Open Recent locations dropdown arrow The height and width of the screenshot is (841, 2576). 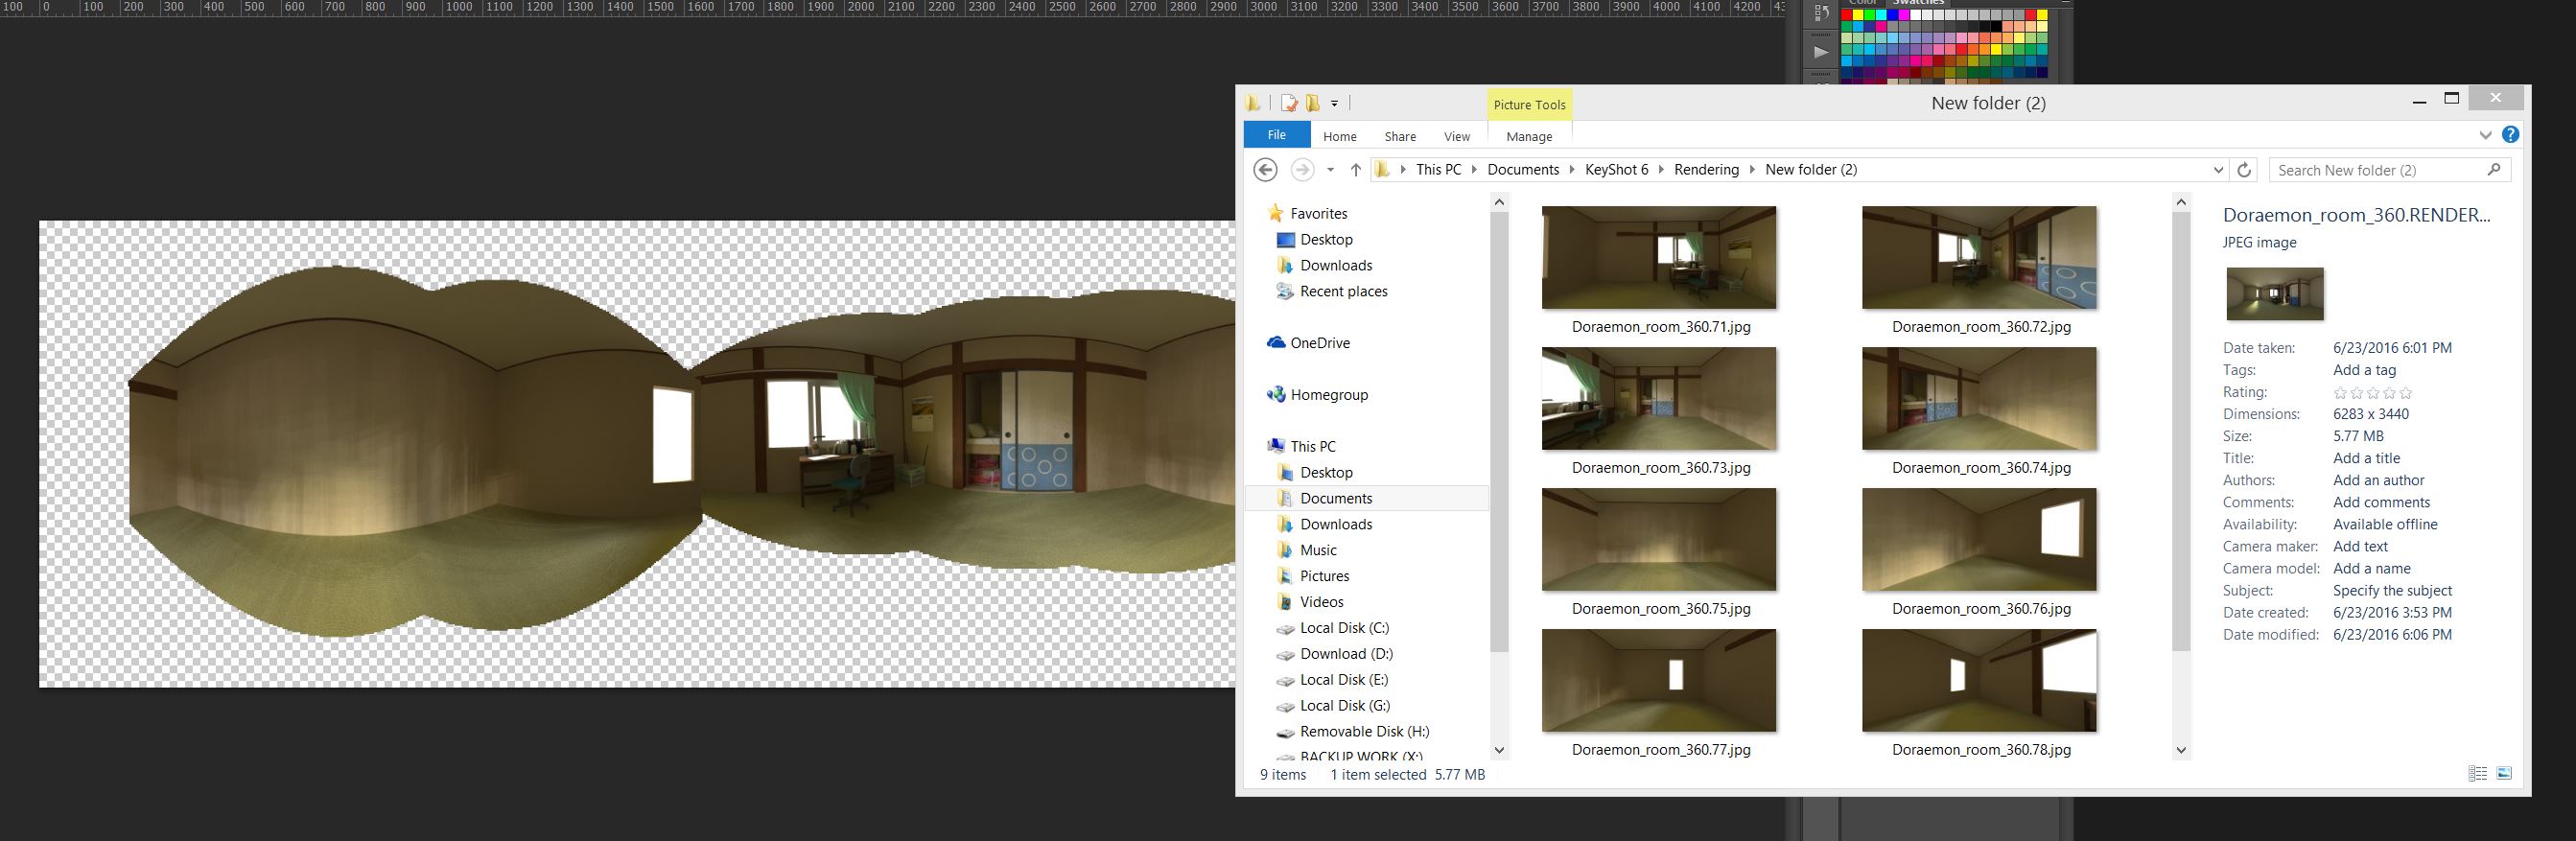[x=1330, y=170]
